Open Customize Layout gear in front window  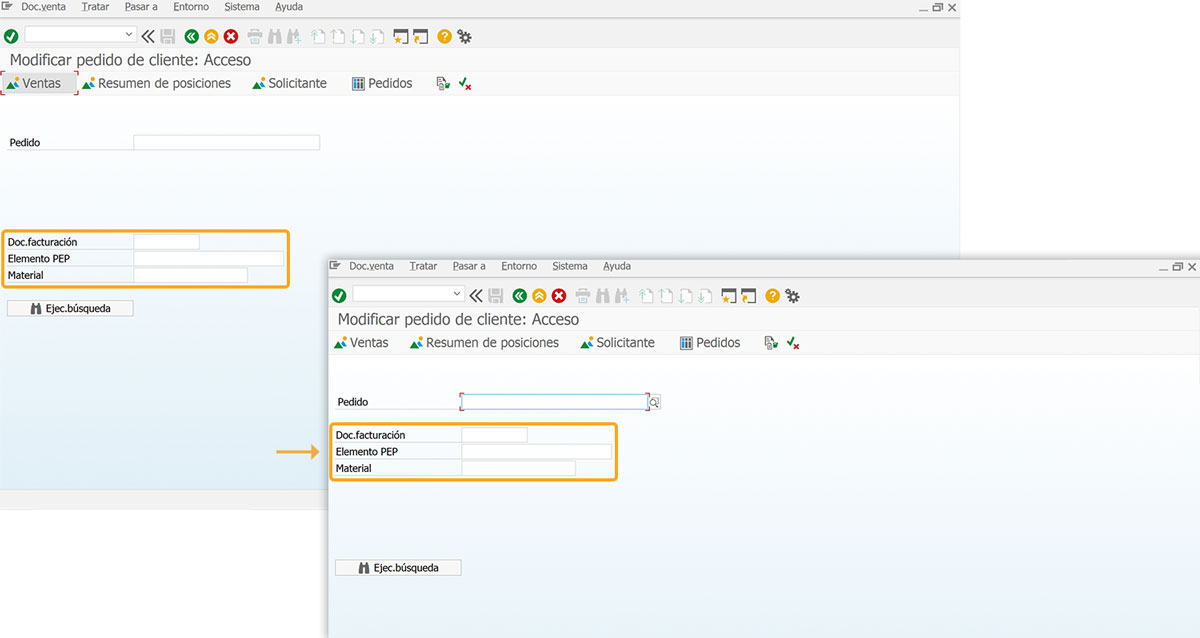point(793,296)
